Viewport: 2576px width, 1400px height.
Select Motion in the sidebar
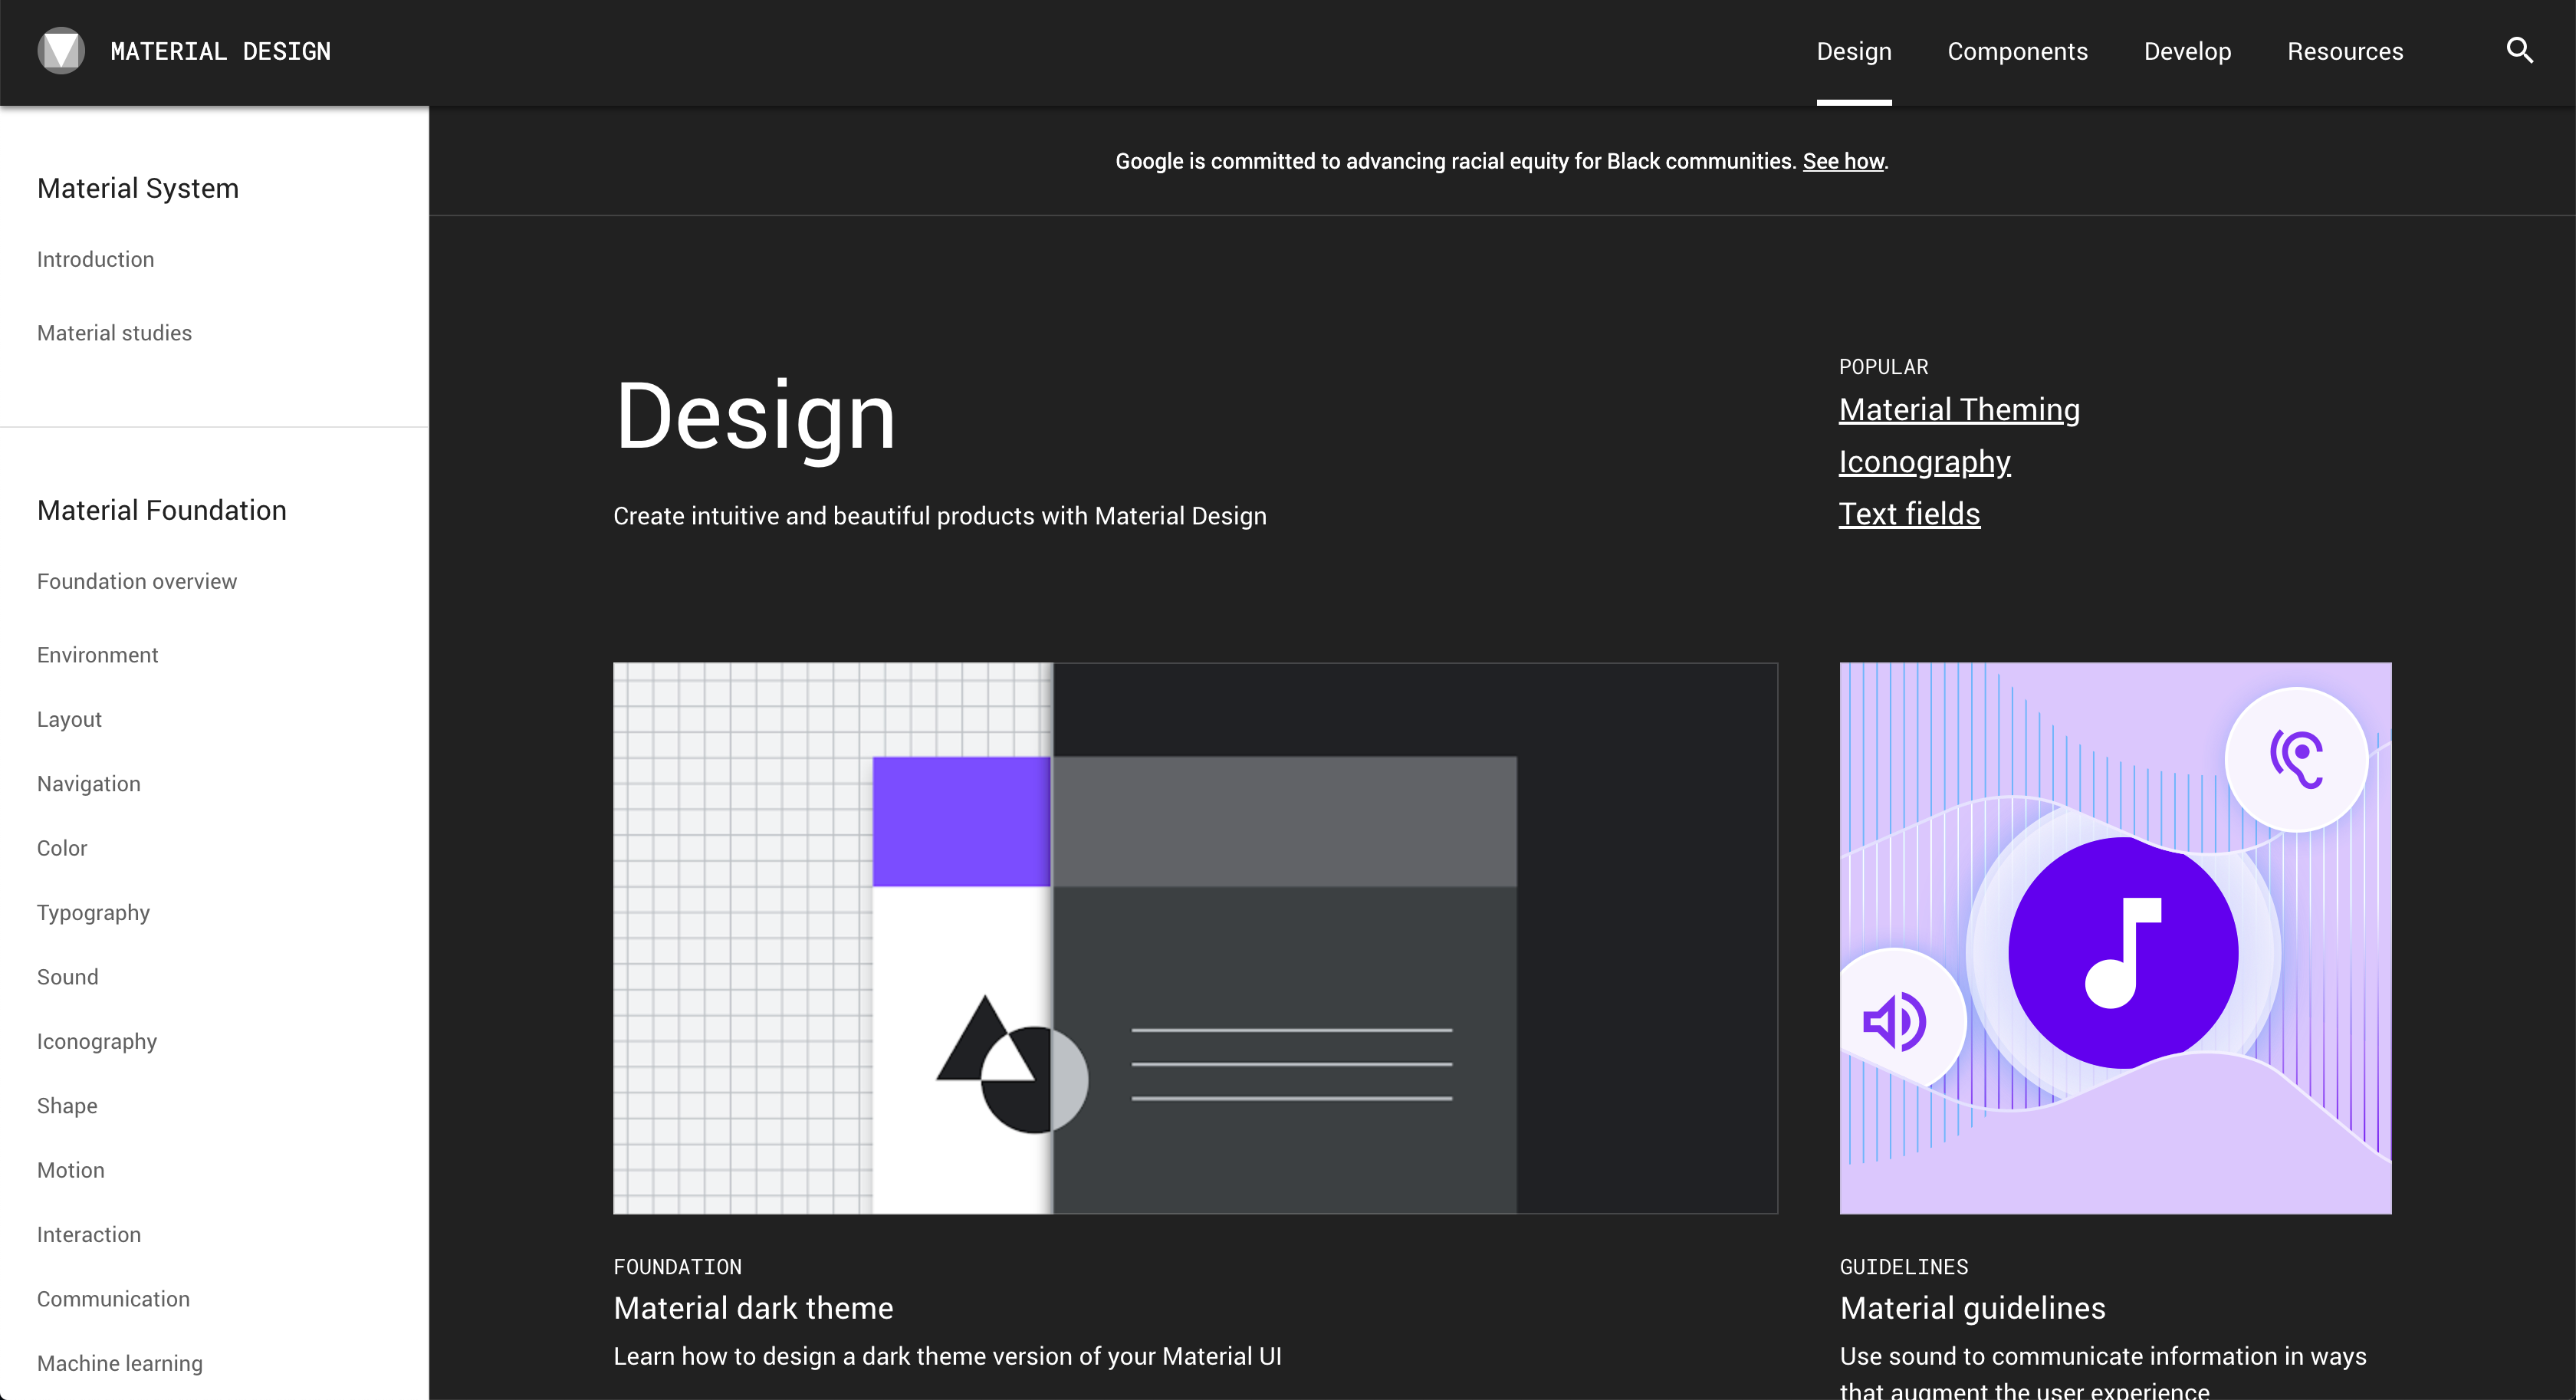[70, 1170]
